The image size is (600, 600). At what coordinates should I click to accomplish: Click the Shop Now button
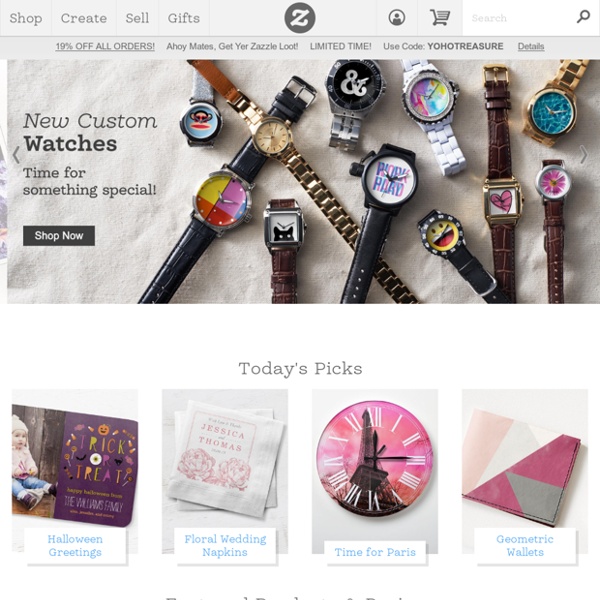[59, 236]
